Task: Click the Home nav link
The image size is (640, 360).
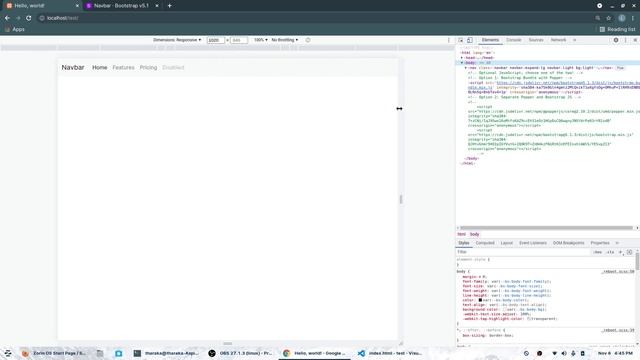Action: coord(100,67)
